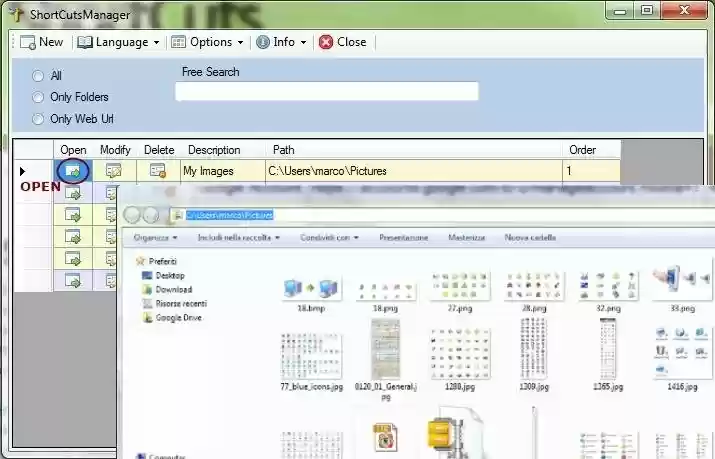Image resolution: width=715 pixels, height=459 pixels.
Task: Select the 28.png thumbnail
Action: [534, 286]
